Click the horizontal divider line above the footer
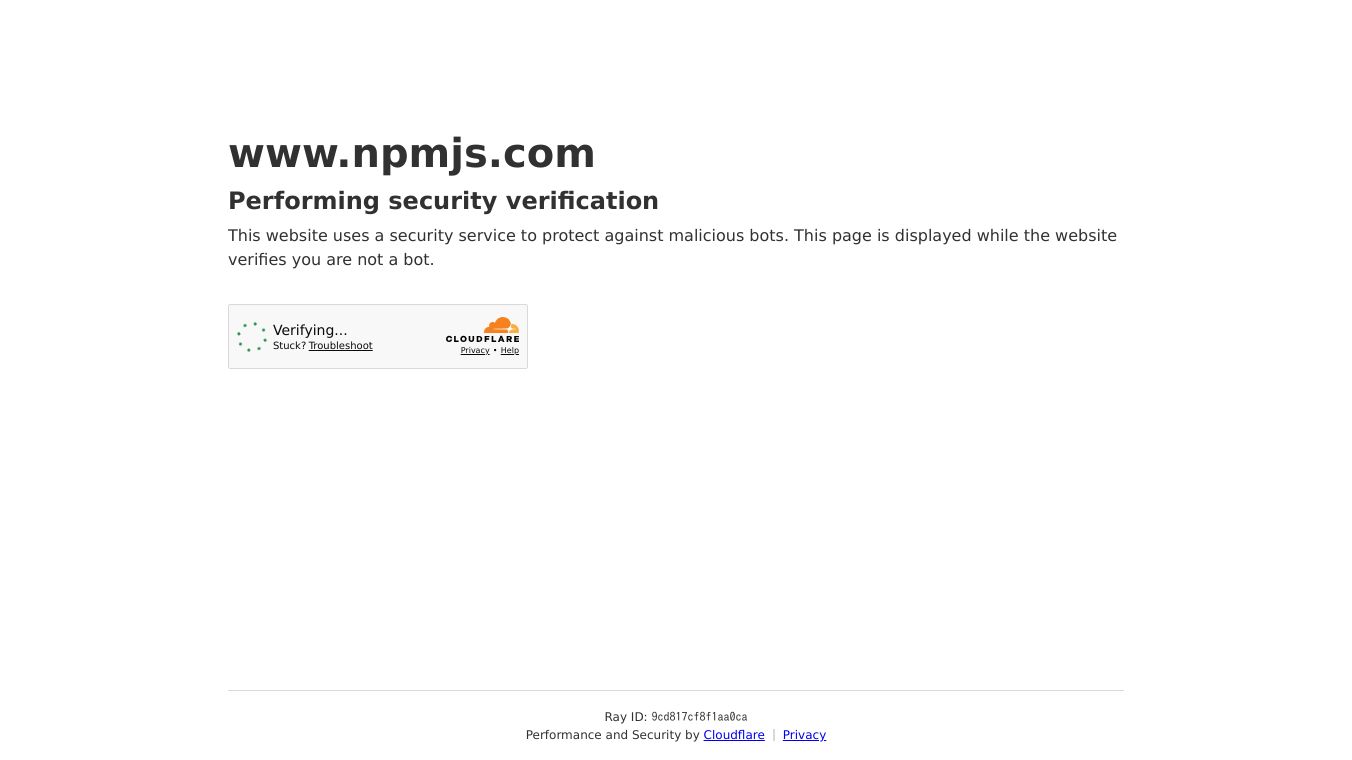 [x=676, y=690]
